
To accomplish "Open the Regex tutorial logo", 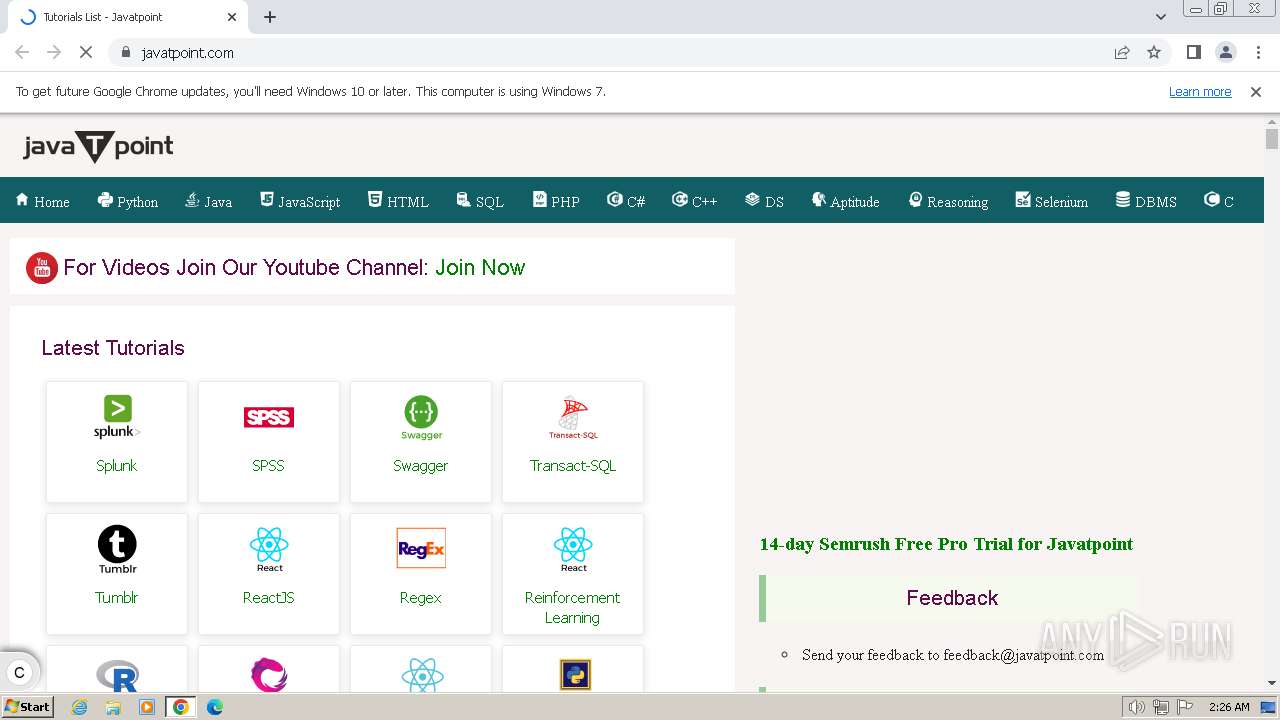I will pyautogui.click(x=421, y=548).
